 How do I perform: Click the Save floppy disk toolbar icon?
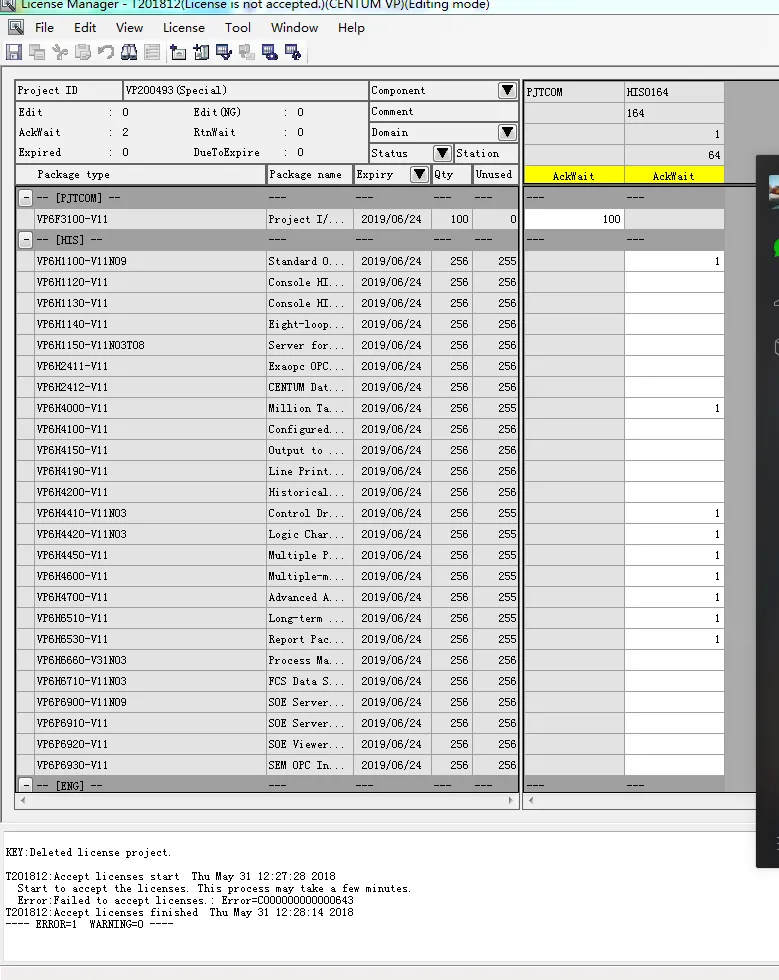pos(13,52)
